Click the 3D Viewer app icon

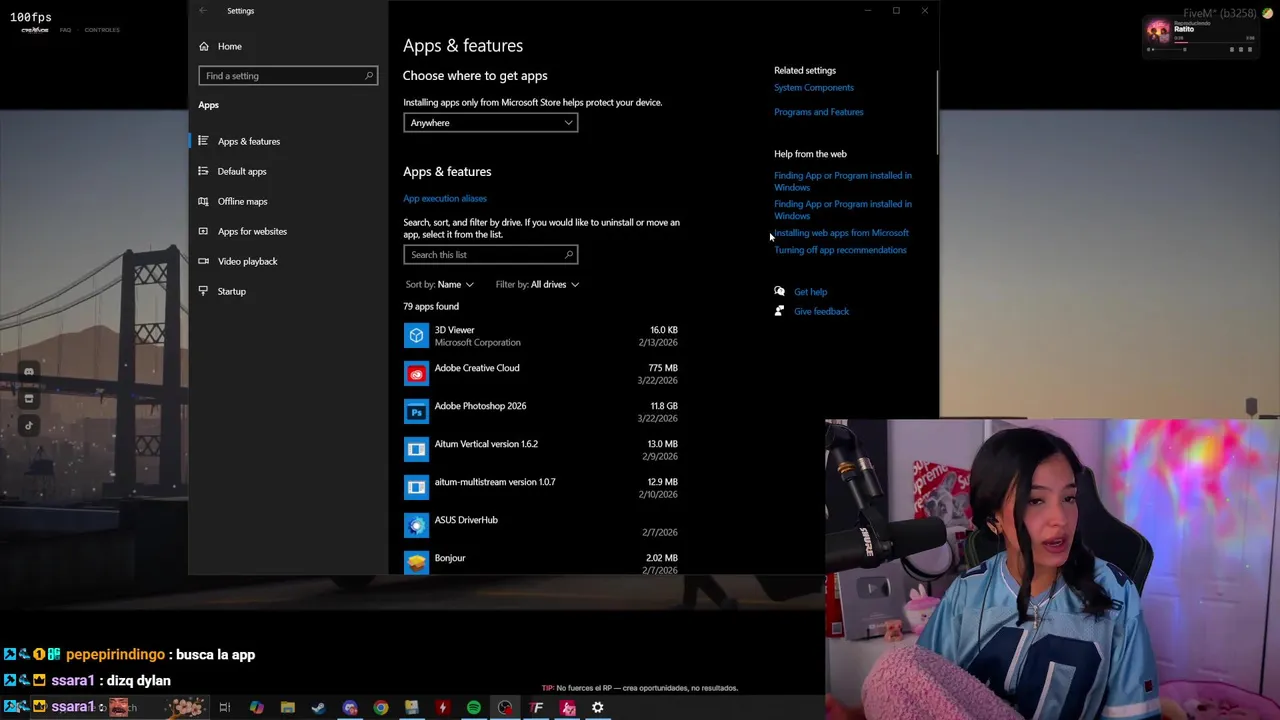416,336
